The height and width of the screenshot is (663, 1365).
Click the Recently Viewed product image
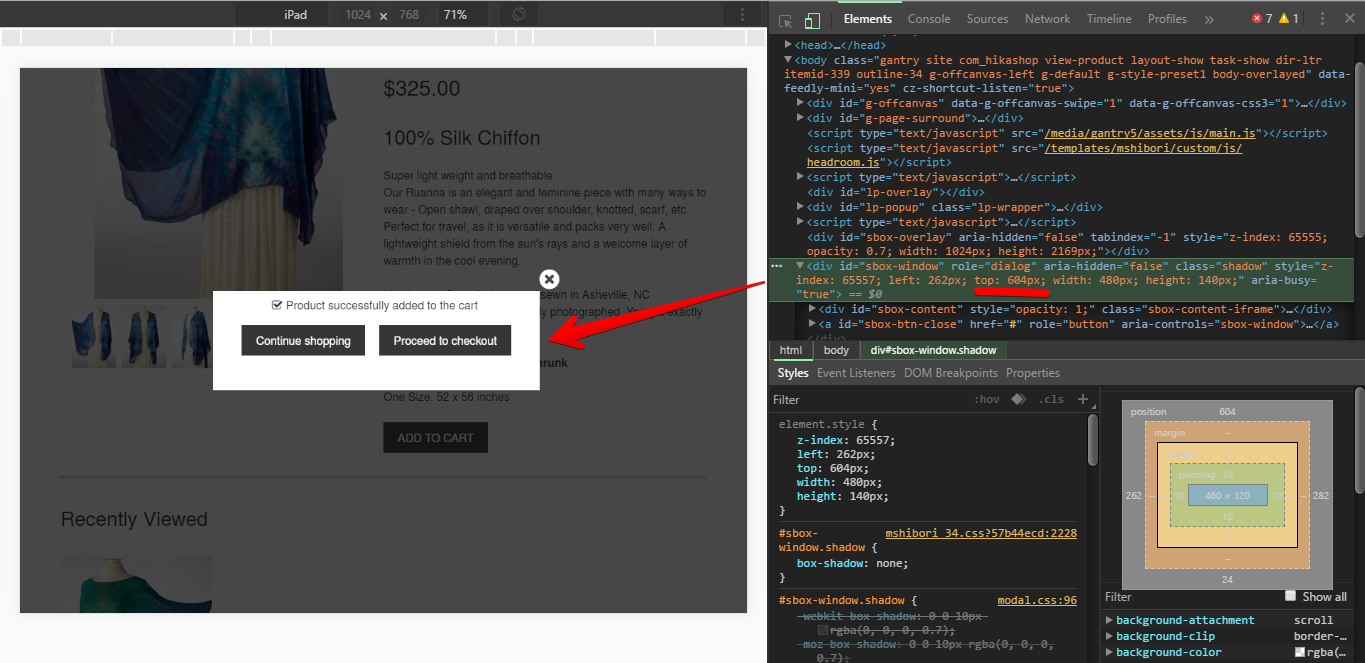click(136, 584)
